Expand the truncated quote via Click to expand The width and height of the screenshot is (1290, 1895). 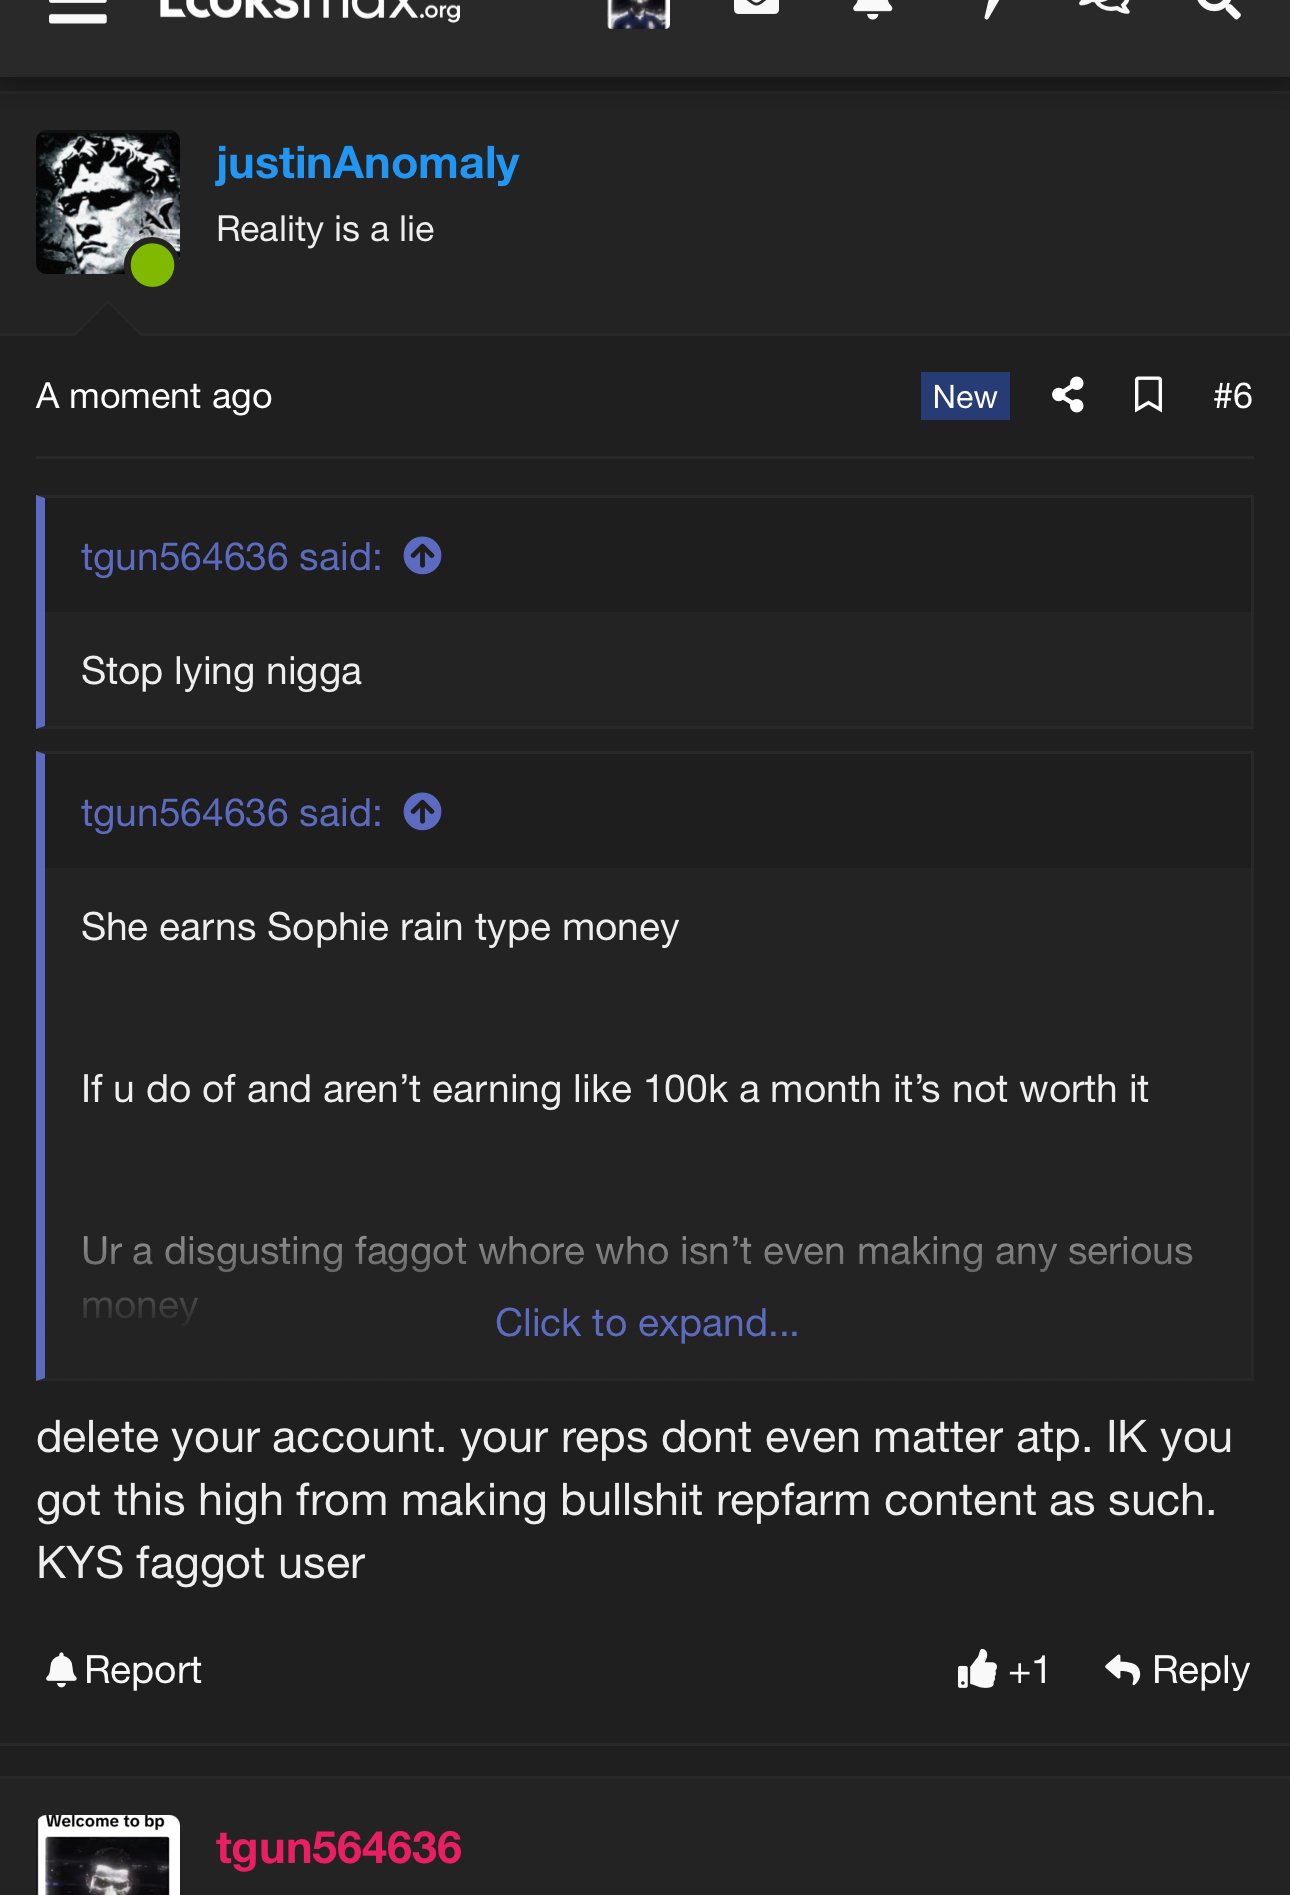coord(647,1323)
